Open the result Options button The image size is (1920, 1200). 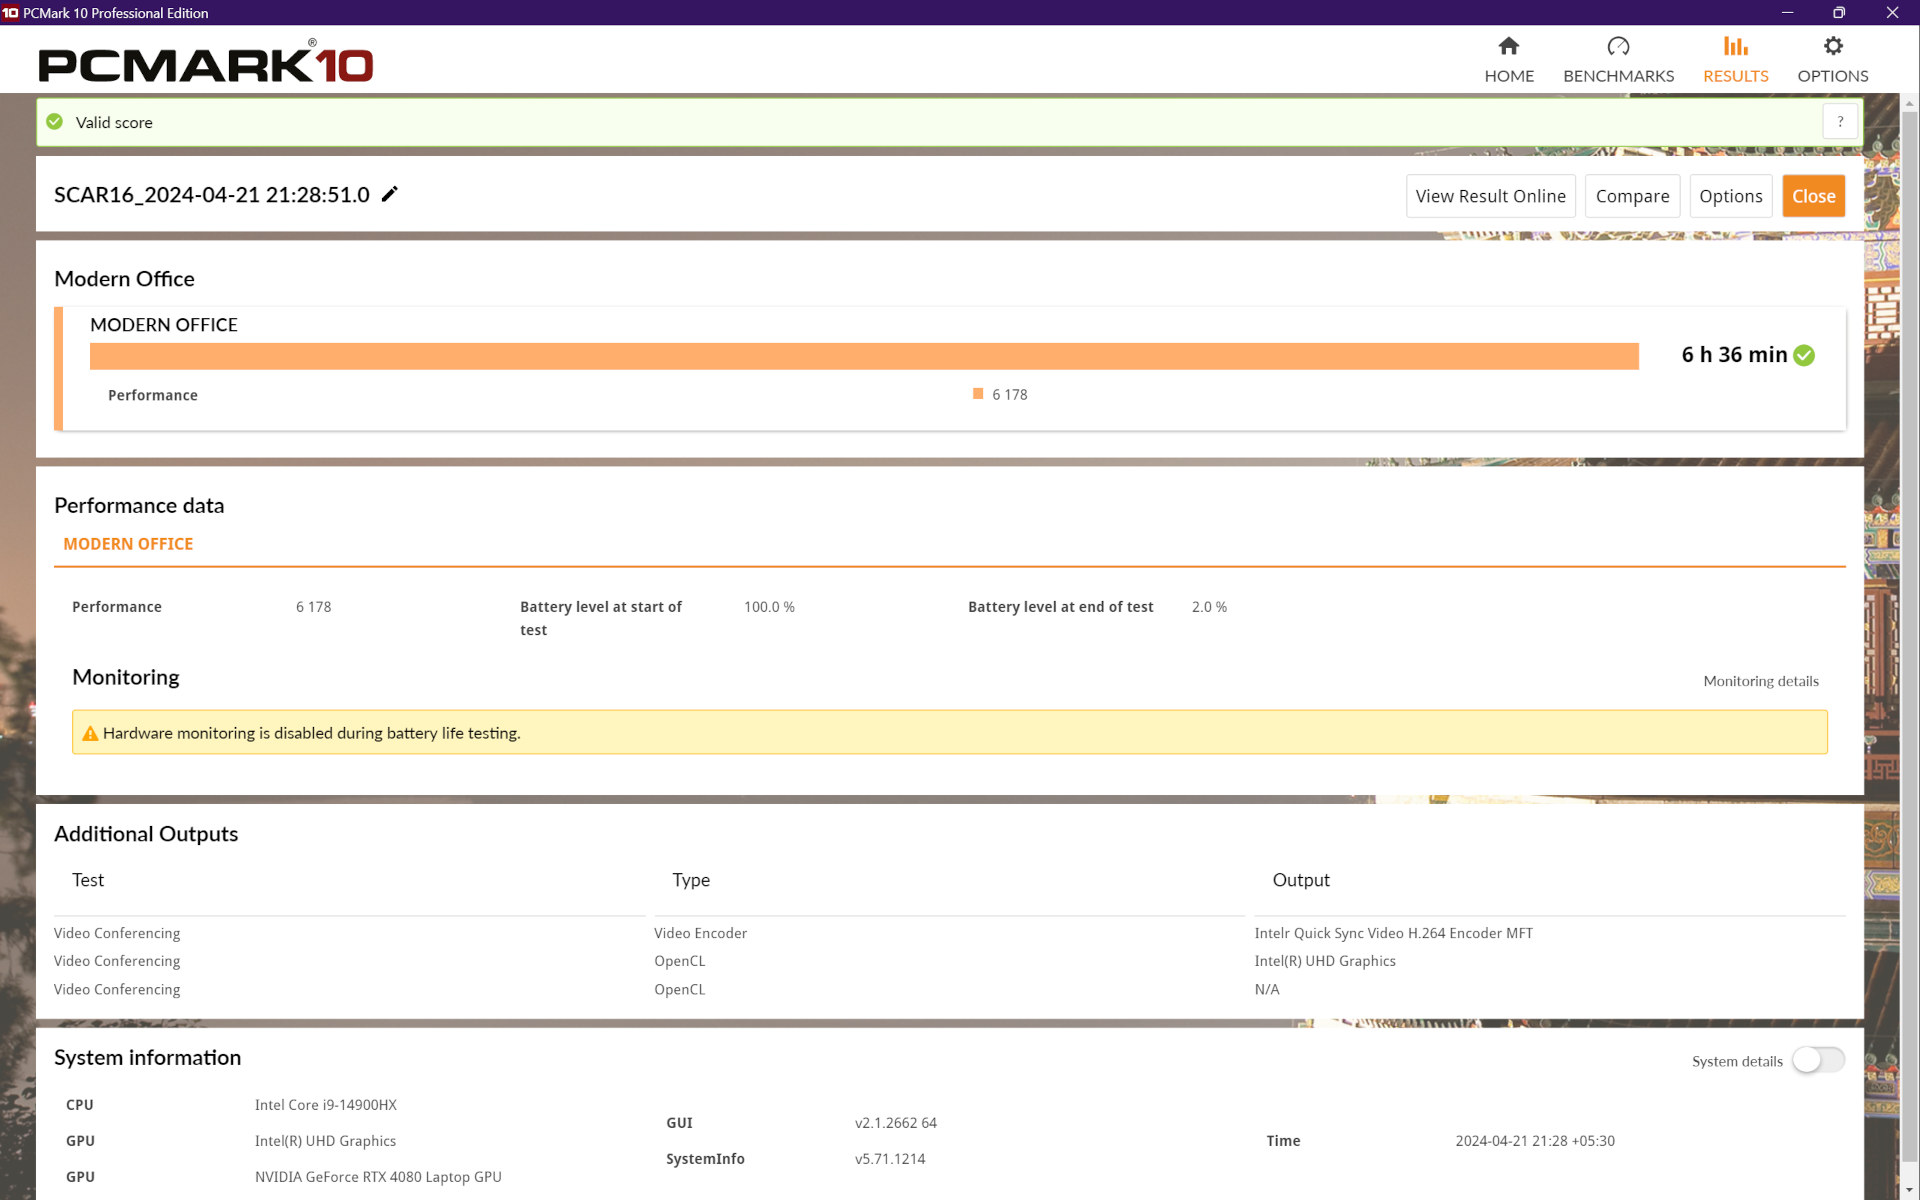1730,196
